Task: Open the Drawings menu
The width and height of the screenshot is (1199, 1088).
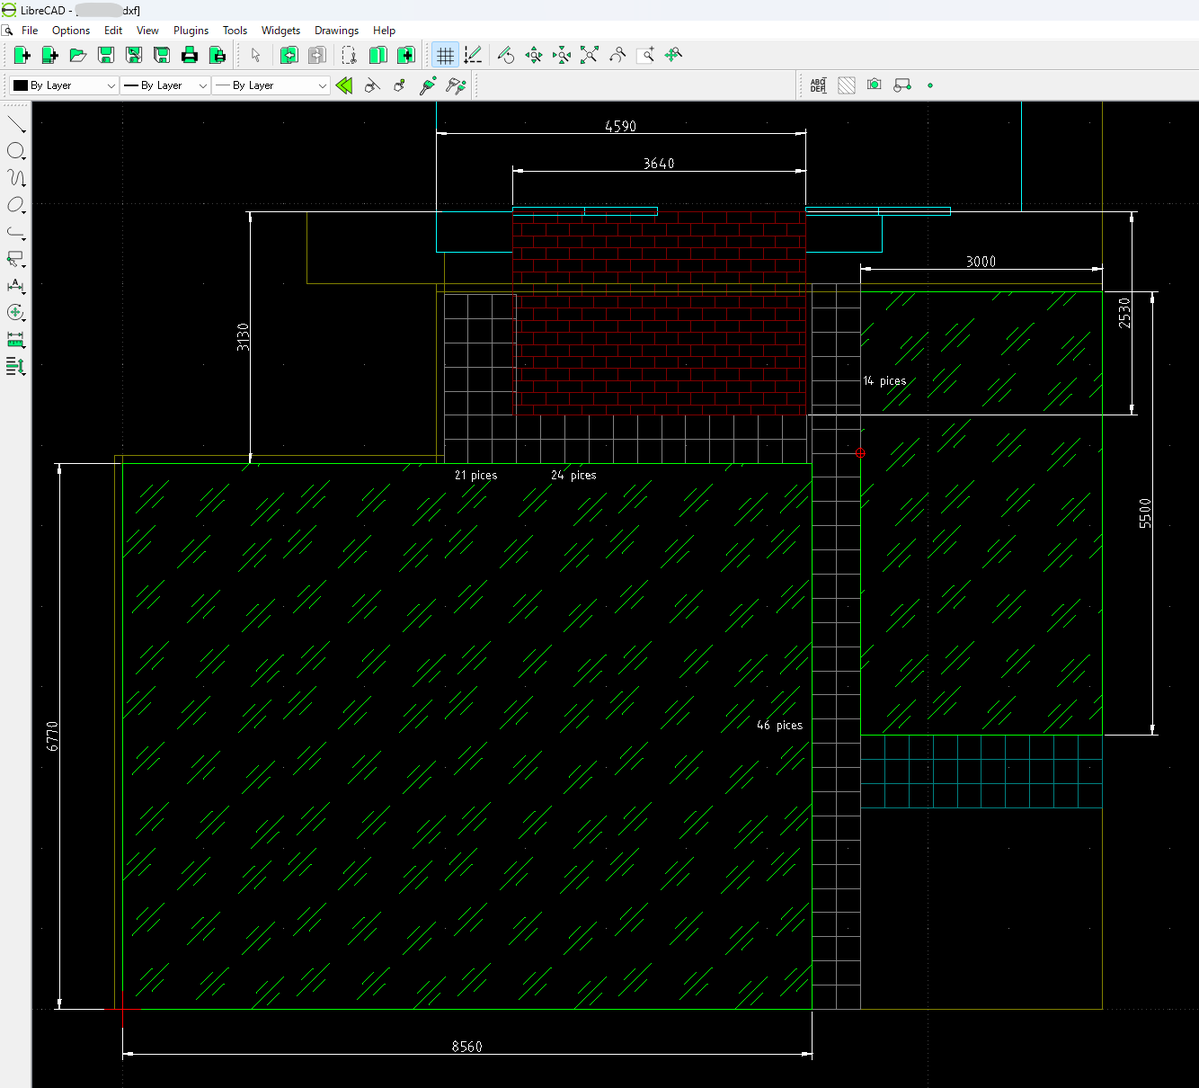Action: point(336,31)
